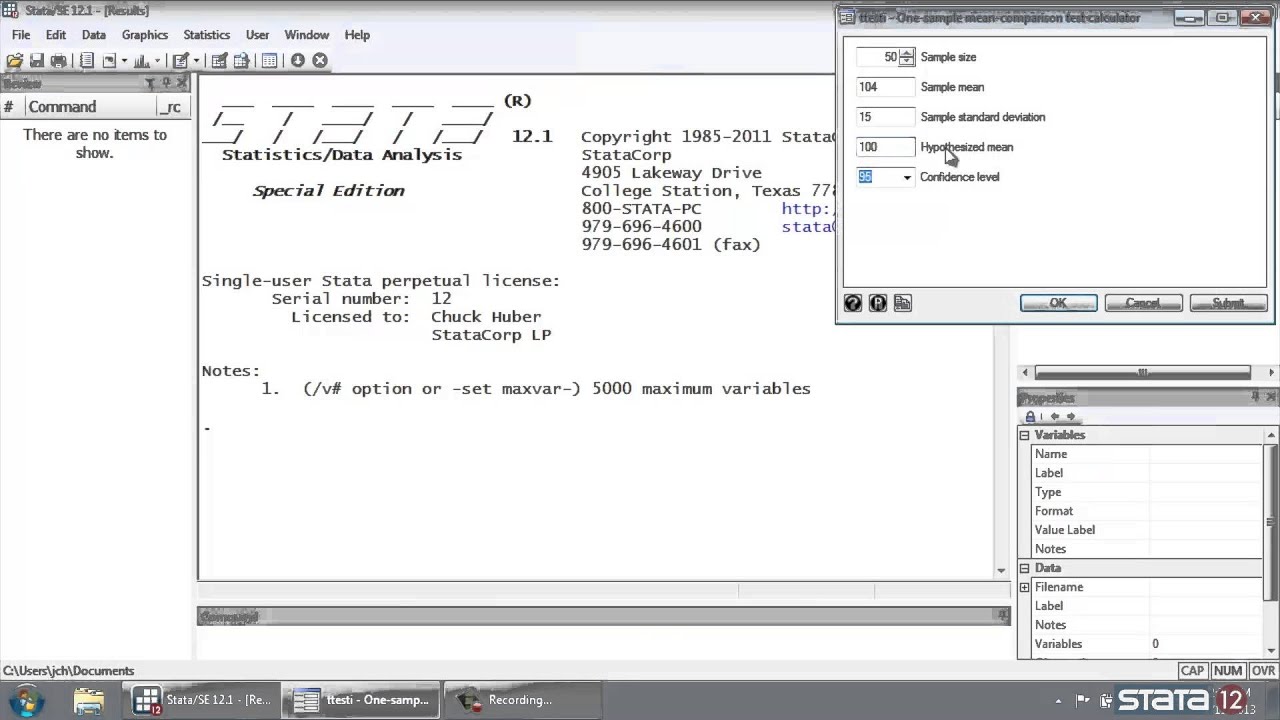Click the left arrow in Properties panel
1280x720 pixels.
[1055, 417]
